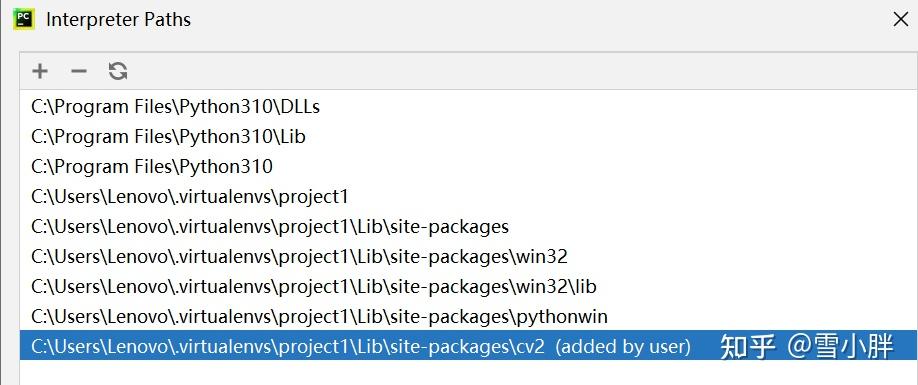Select the site-packages\win32\lib path
The image size is (918, 385).
tap(468, 287)
